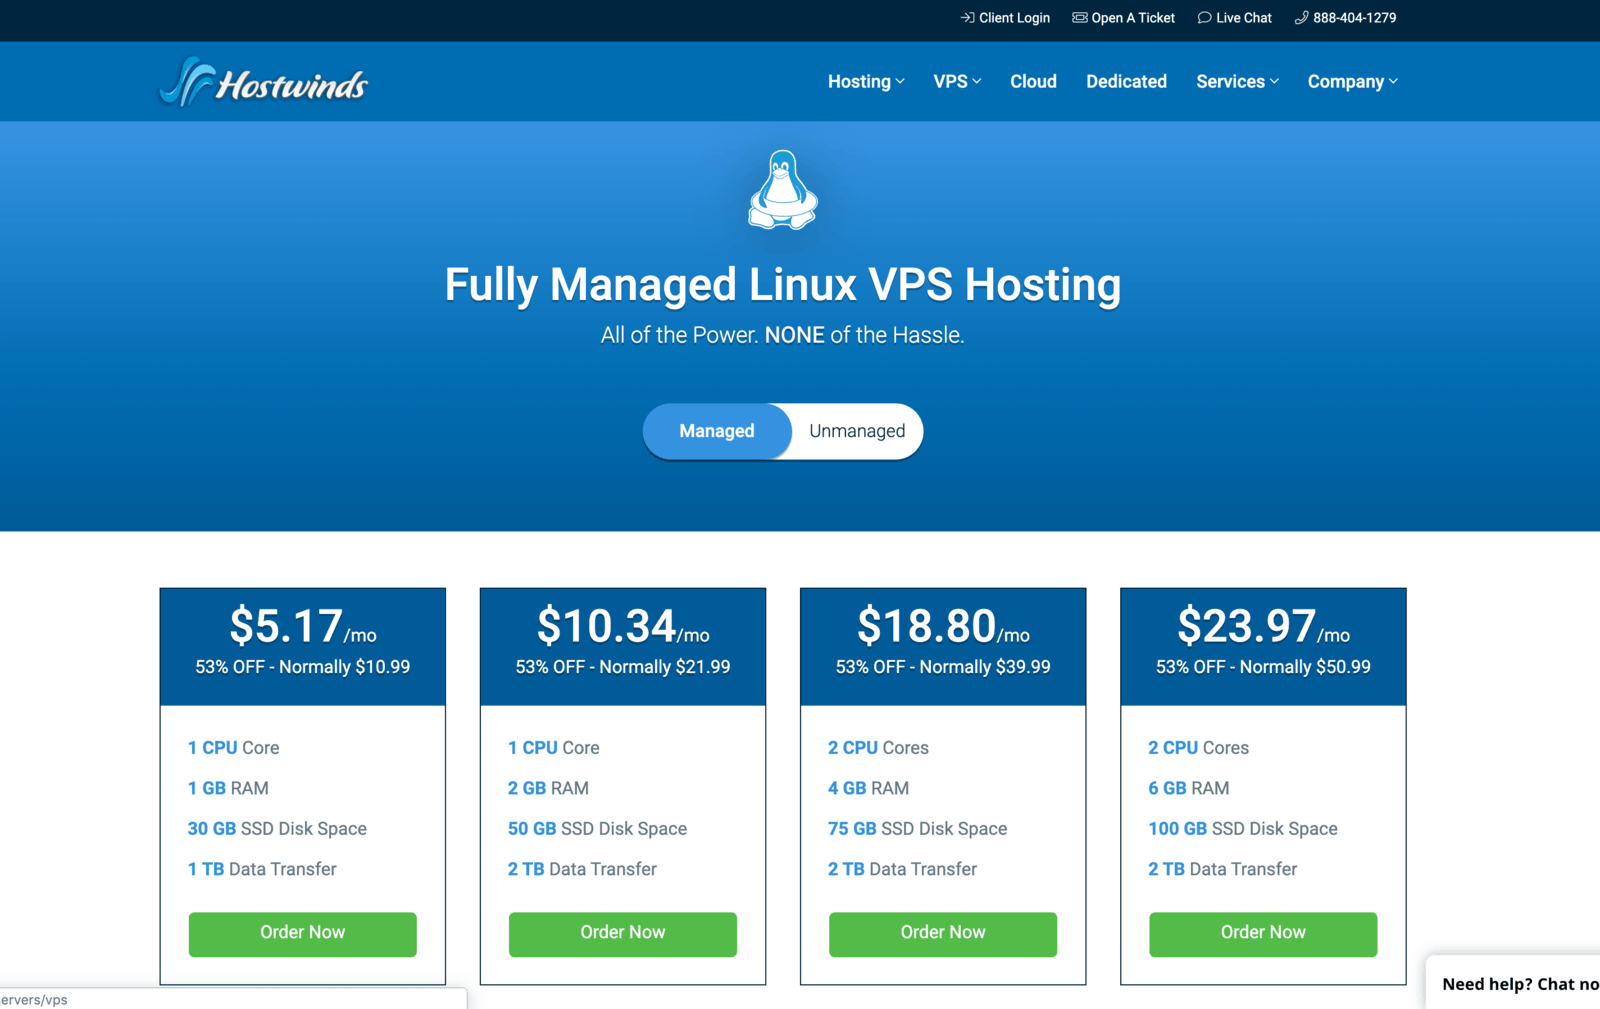Click '53% OFF - Normally $39.99' text

[943, 667]
